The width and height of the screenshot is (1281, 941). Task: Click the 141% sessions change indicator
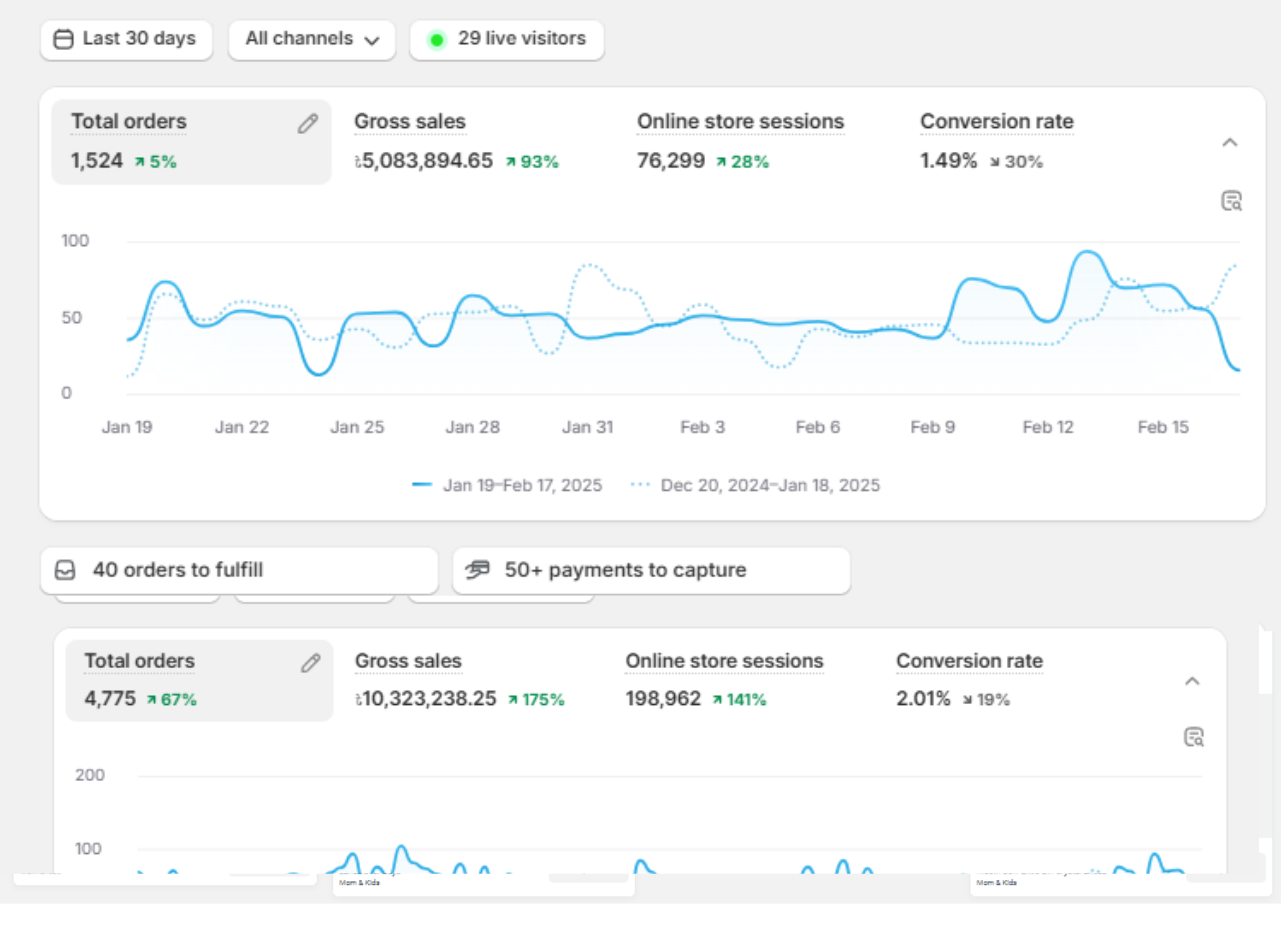[739, 700]
